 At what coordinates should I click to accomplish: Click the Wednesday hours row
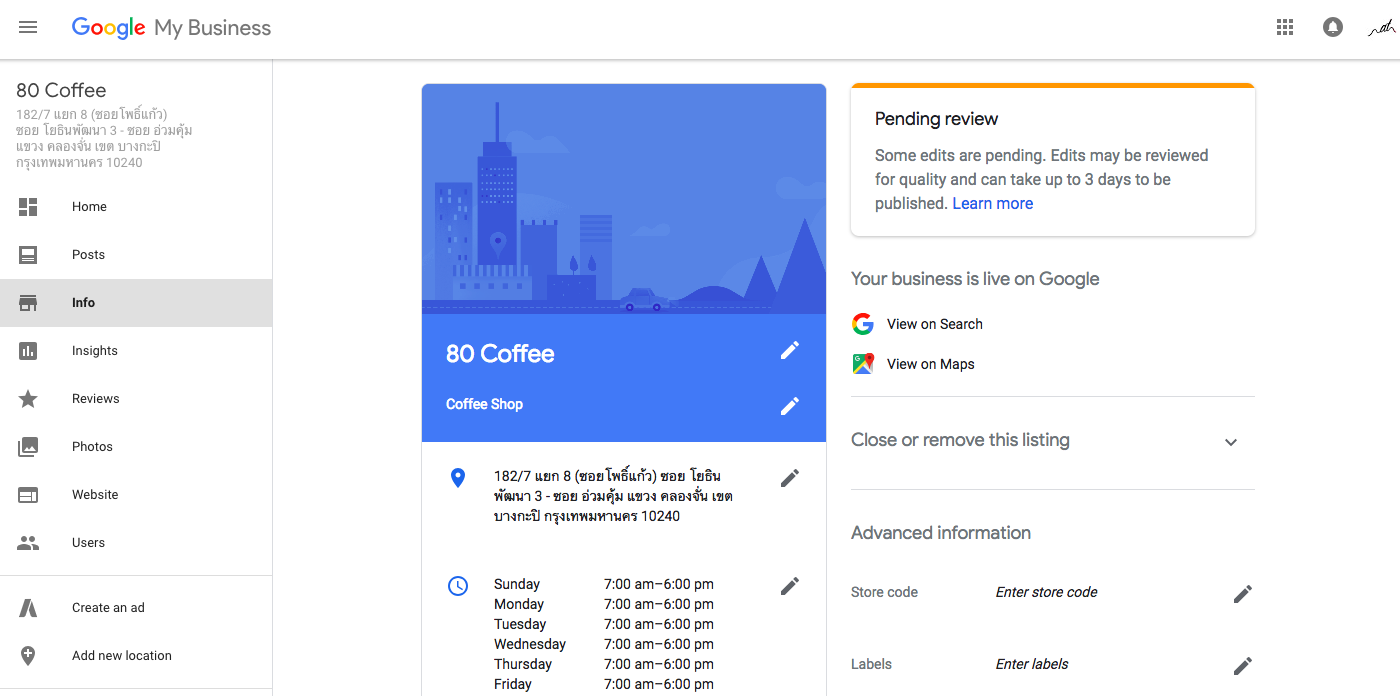point(604,644)
